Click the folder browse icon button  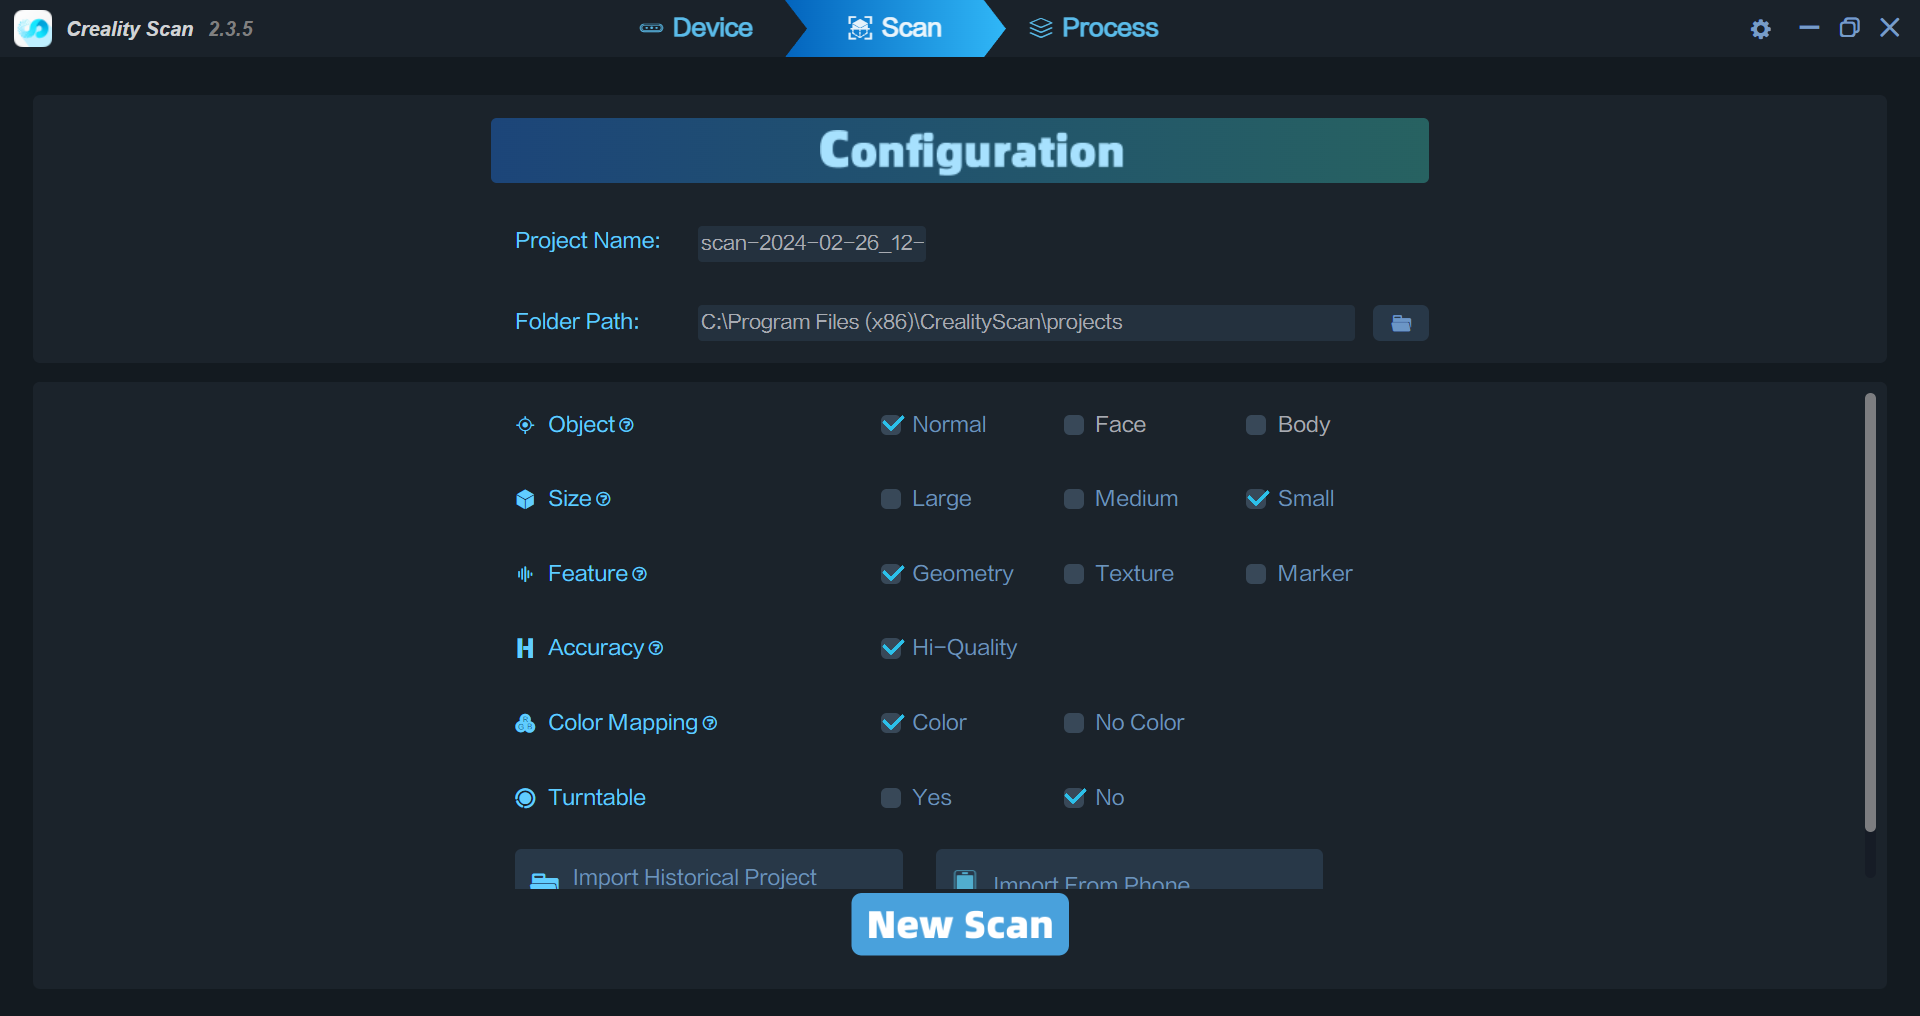[1400, 323]
